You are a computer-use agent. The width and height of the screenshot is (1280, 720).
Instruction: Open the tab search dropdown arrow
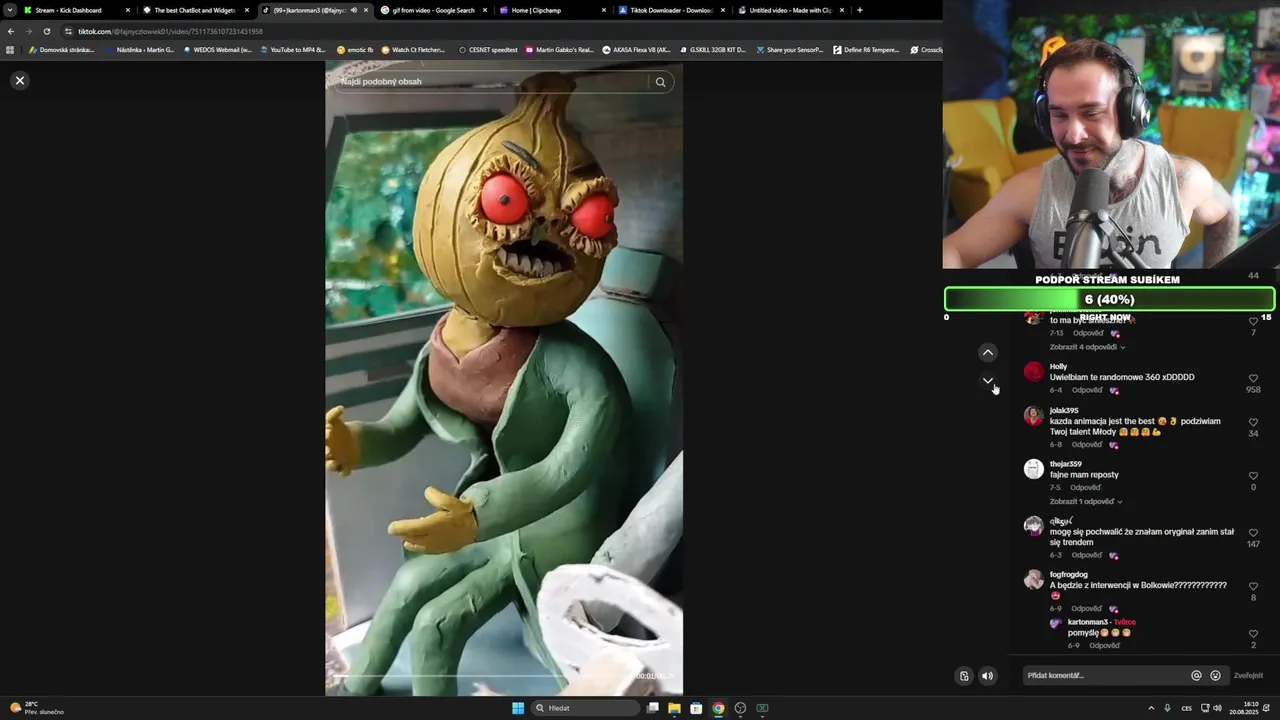click(x=9, y=10)
